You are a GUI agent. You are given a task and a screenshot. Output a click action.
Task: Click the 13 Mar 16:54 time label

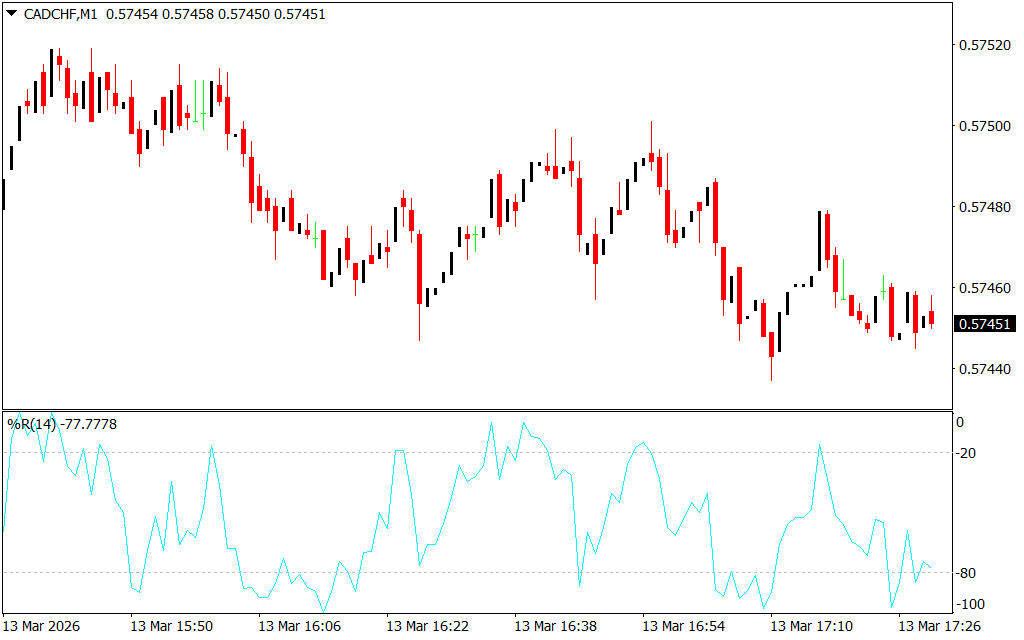683,626
